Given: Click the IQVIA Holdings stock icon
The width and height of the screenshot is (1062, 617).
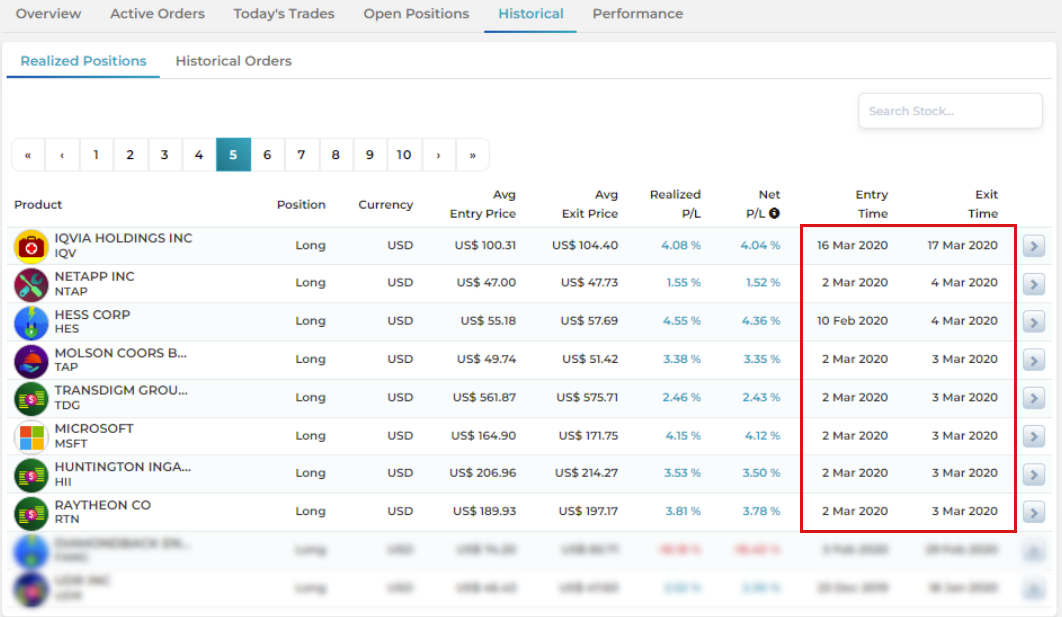Looking at the screenshot, I should click(x=31, y=246).
